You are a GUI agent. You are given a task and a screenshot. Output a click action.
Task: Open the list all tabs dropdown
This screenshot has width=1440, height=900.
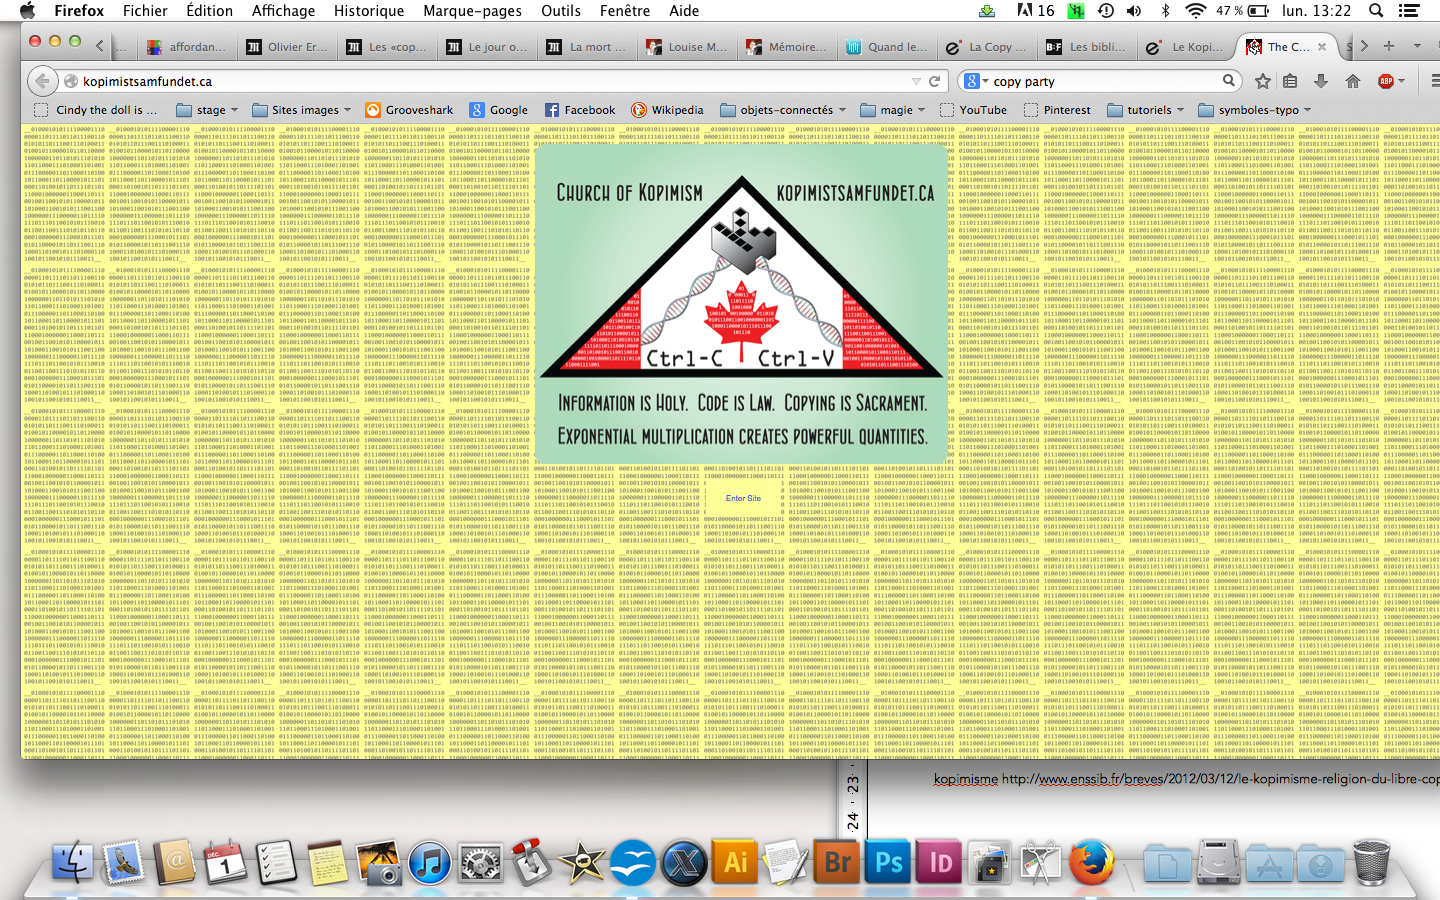pos(1417,46)
